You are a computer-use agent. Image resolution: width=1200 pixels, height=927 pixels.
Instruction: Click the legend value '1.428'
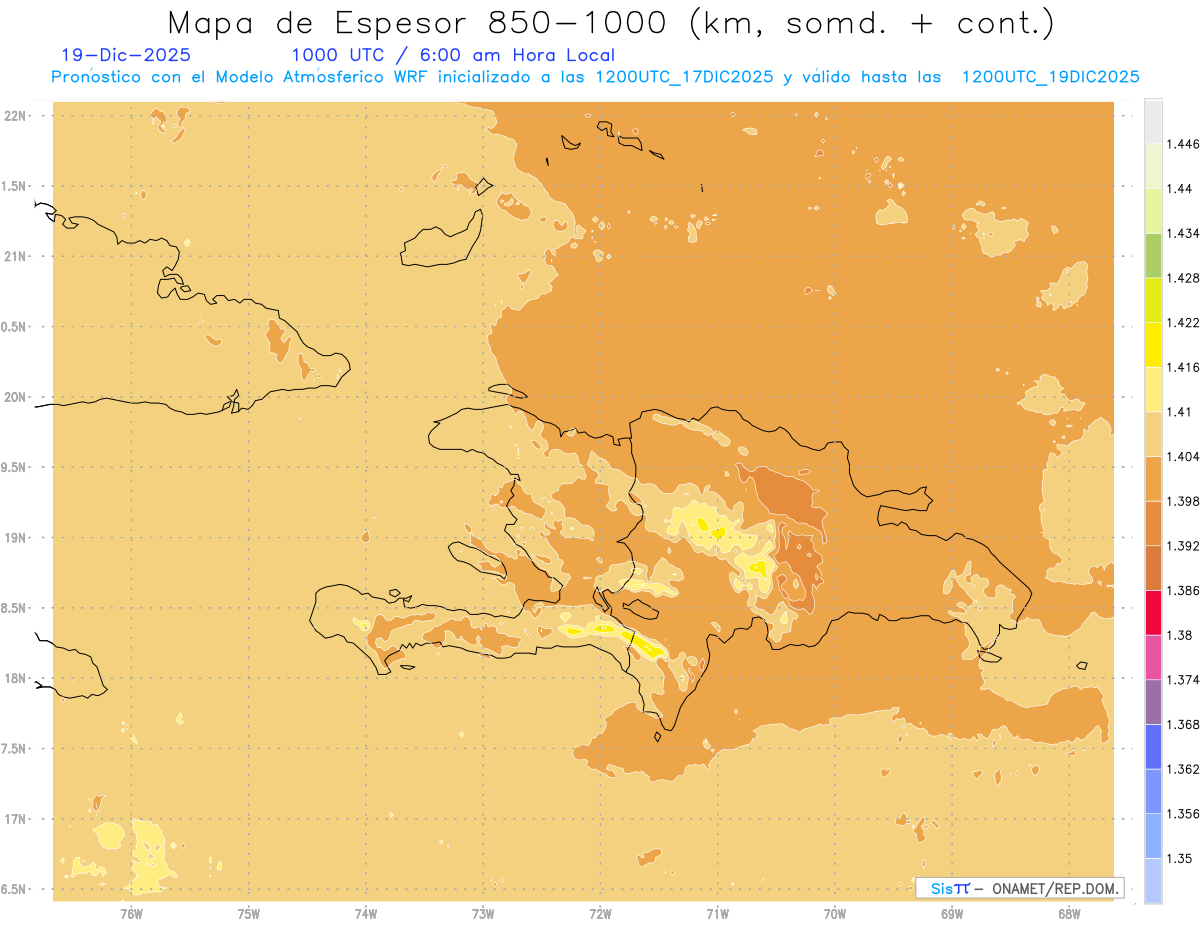[1185, 278]
